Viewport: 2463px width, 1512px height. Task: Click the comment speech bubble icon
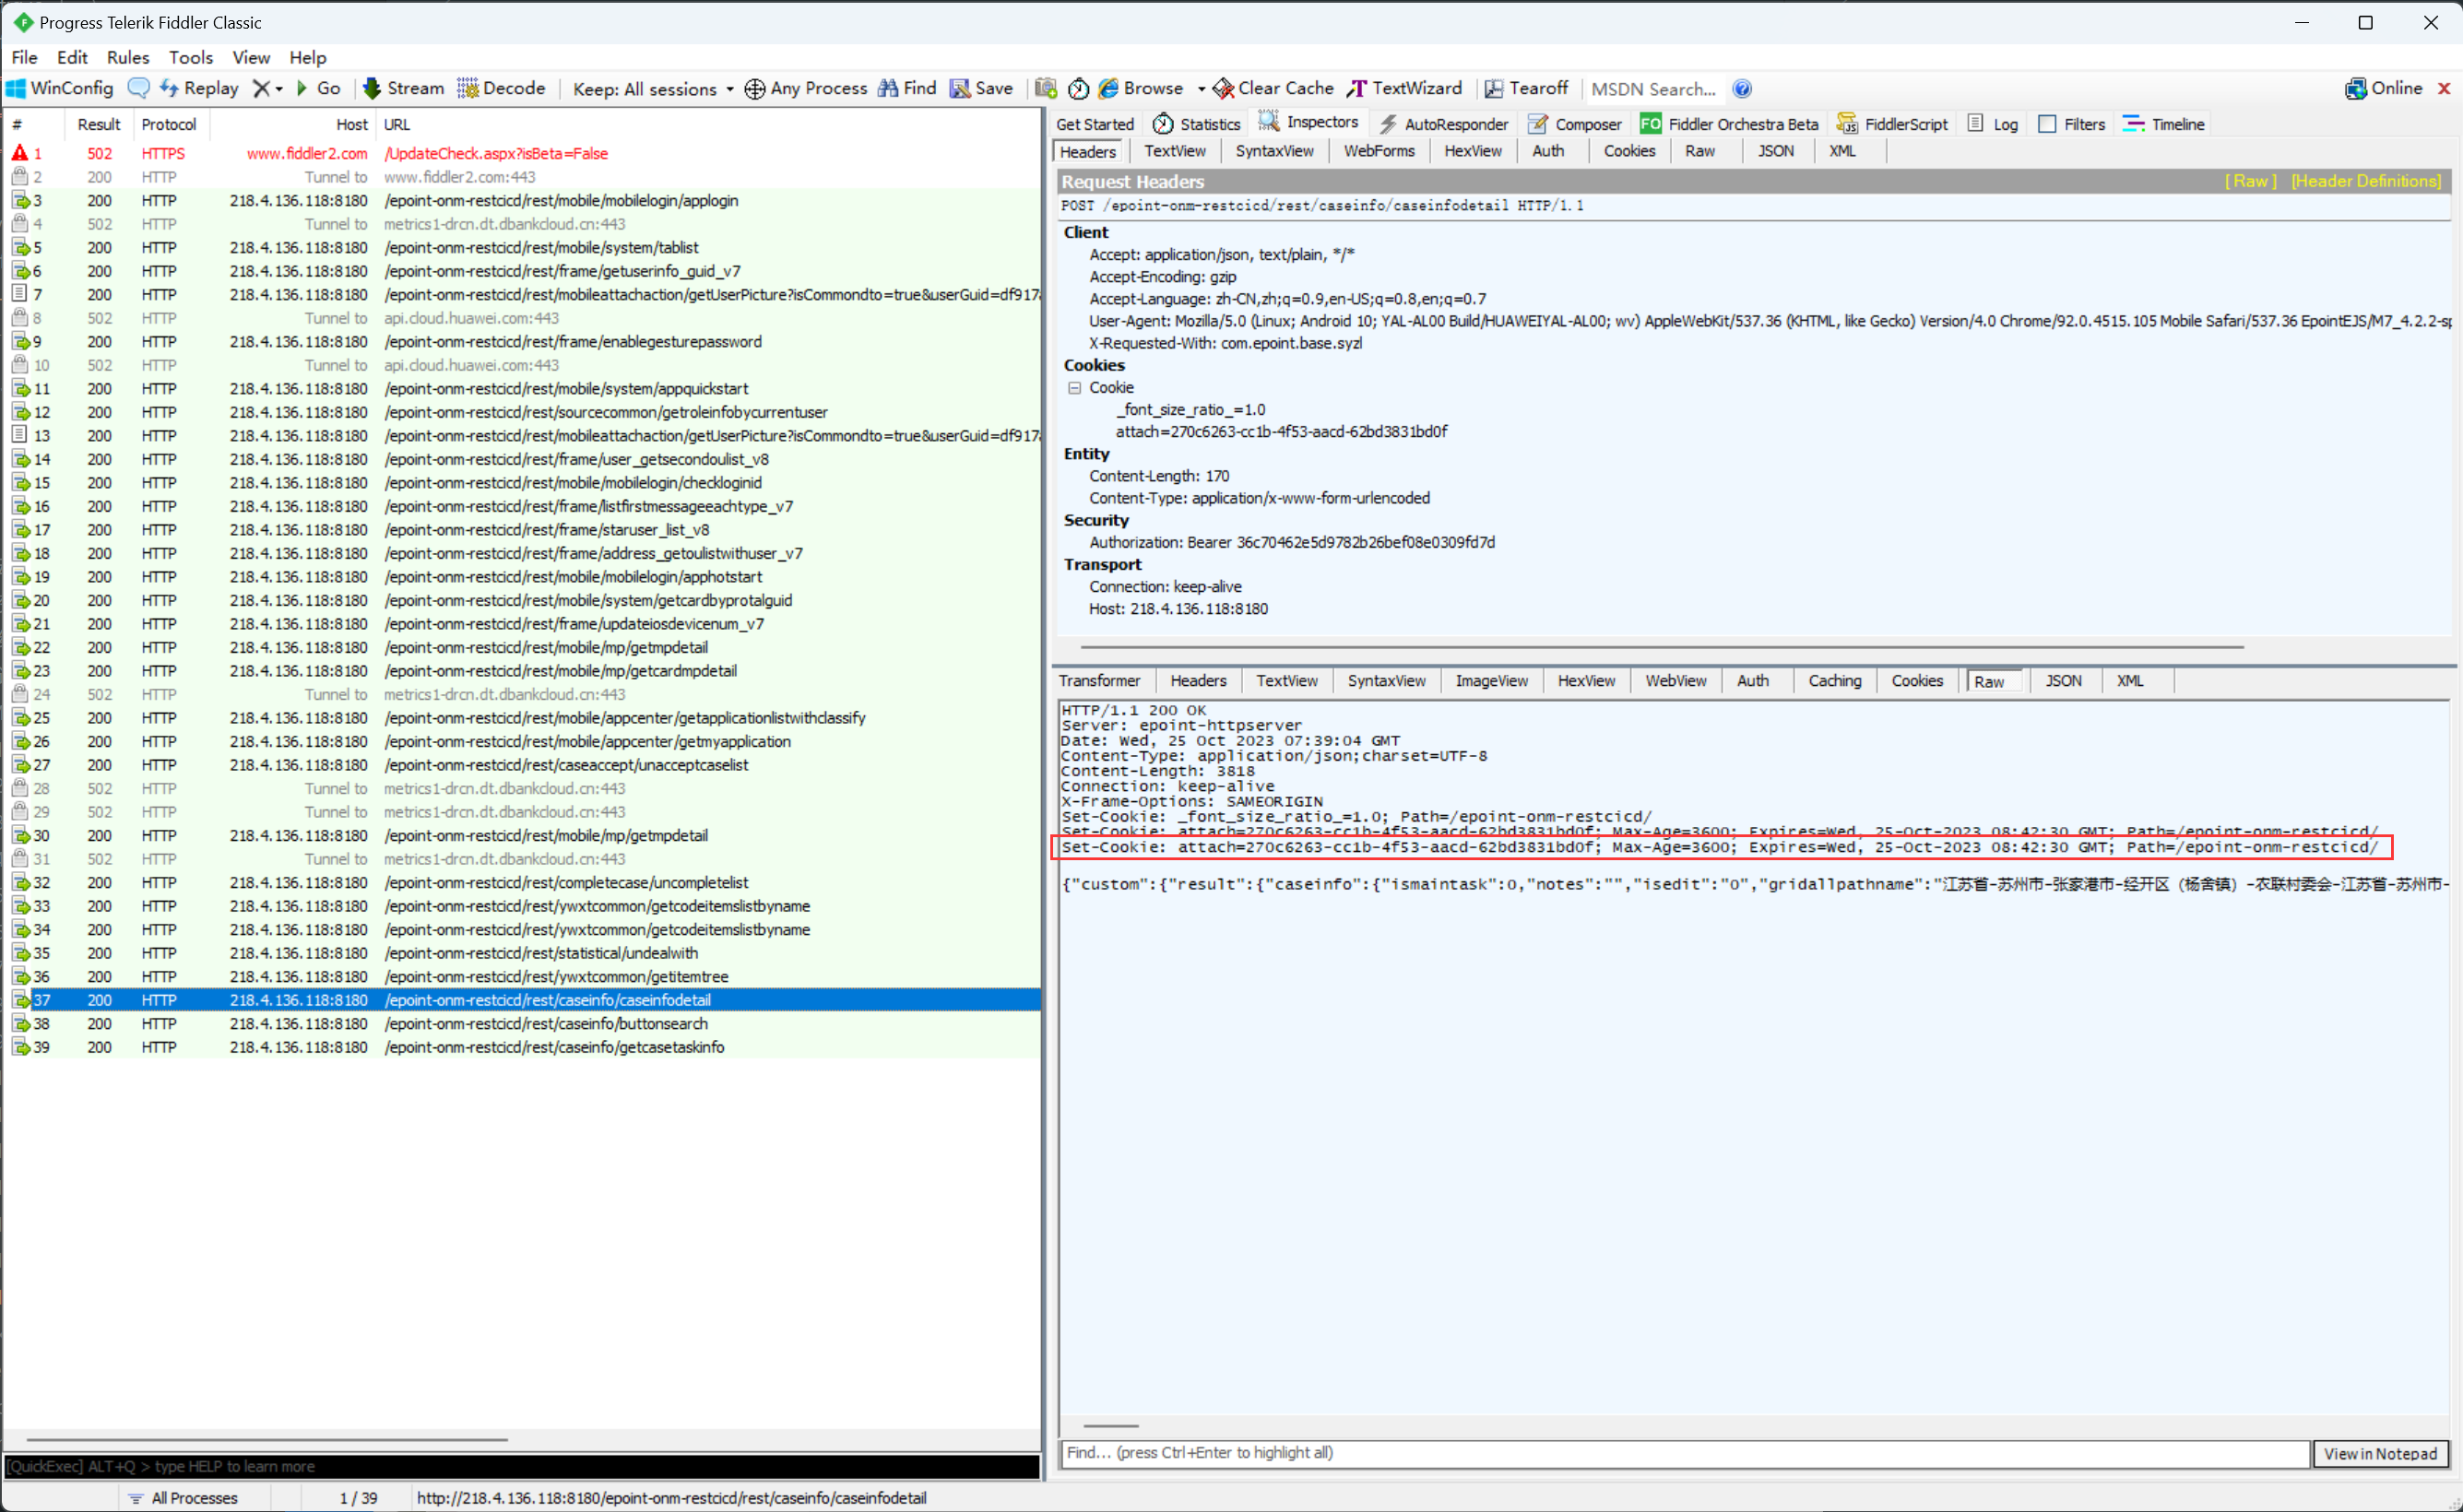point(139,88)
